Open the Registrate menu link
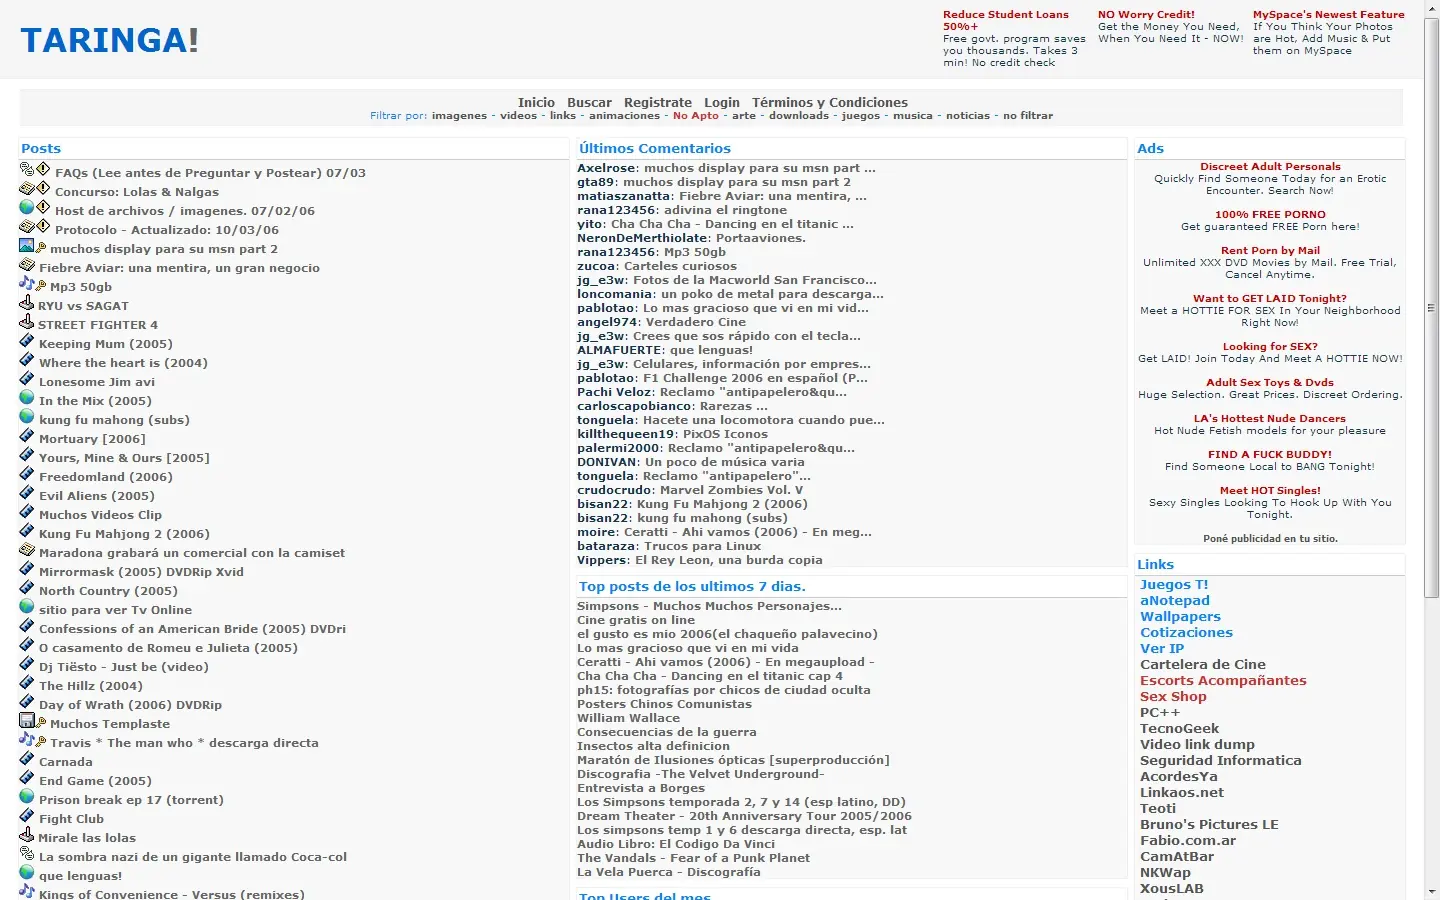 click(658, 102)
